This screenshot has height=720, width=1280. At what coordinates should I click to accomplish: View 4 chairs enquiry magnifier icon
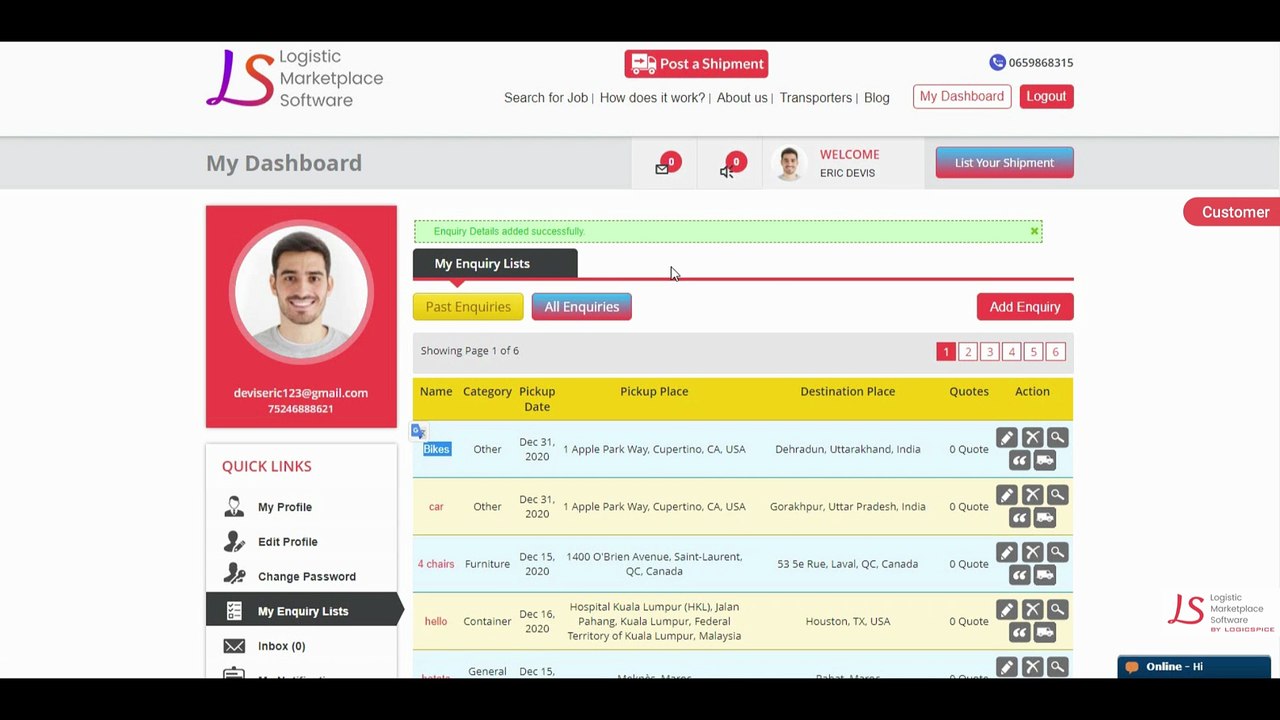tap(1057, 553)
